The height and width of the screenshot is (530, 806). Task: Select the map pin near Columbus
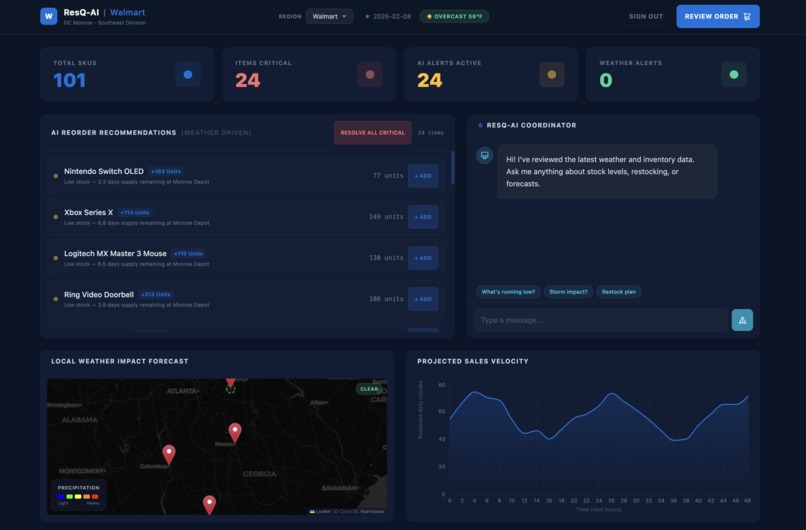169,454
